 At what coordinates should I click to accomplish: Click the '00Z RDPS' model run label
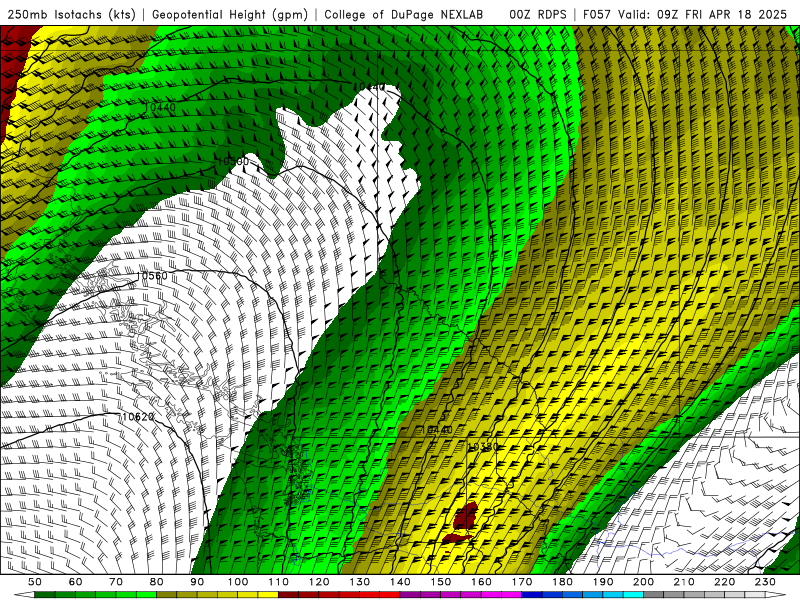pos(538,14)
